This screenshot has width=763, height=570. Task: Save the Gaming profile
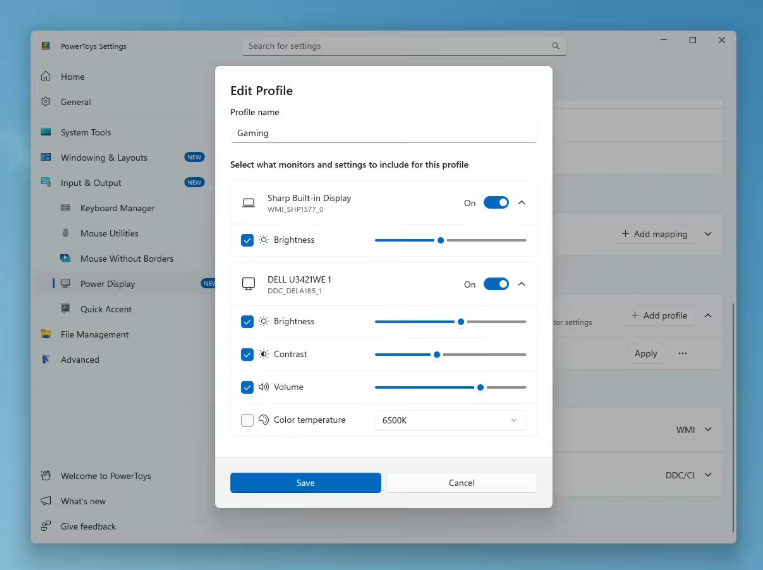(x=305, y=483)
